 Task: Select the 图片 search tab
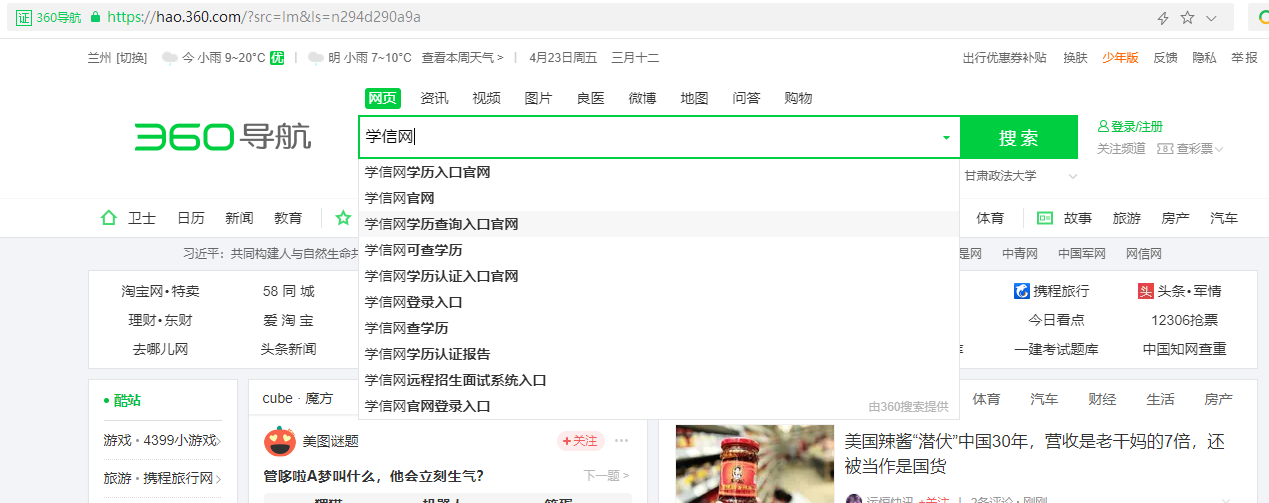(538, 98)
